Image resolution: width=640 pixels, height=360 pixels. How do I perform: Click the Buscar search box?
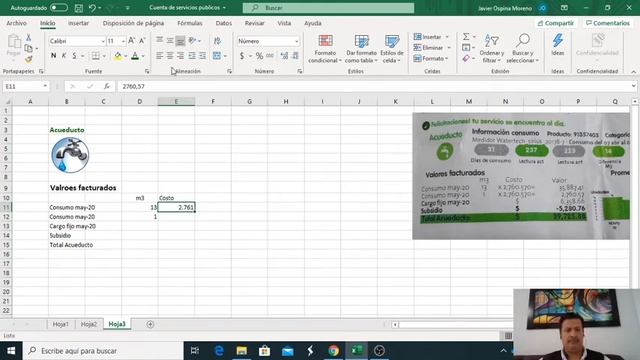(328, 8)
